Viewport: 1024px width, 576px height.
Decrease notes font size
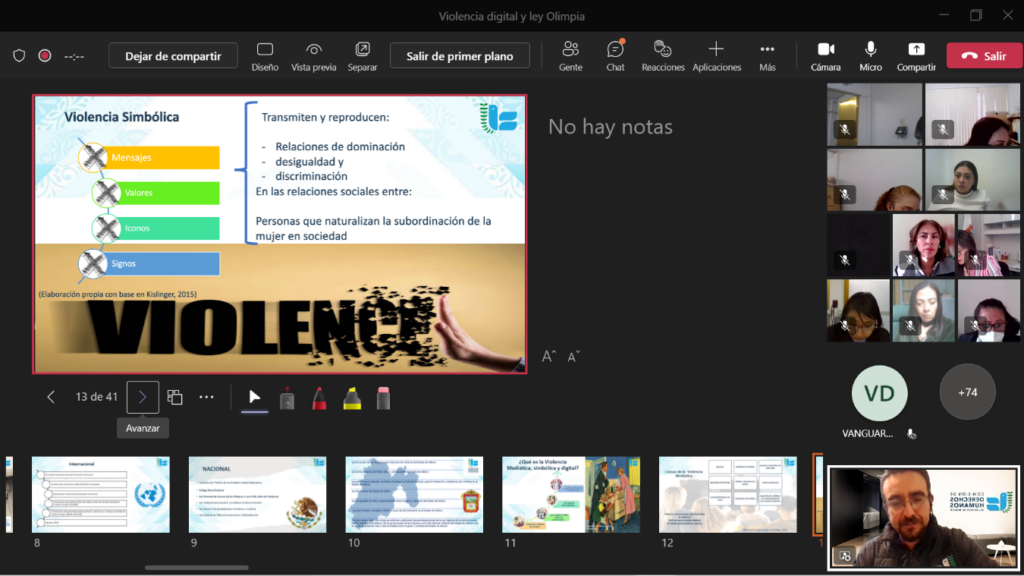click(573, 357)
